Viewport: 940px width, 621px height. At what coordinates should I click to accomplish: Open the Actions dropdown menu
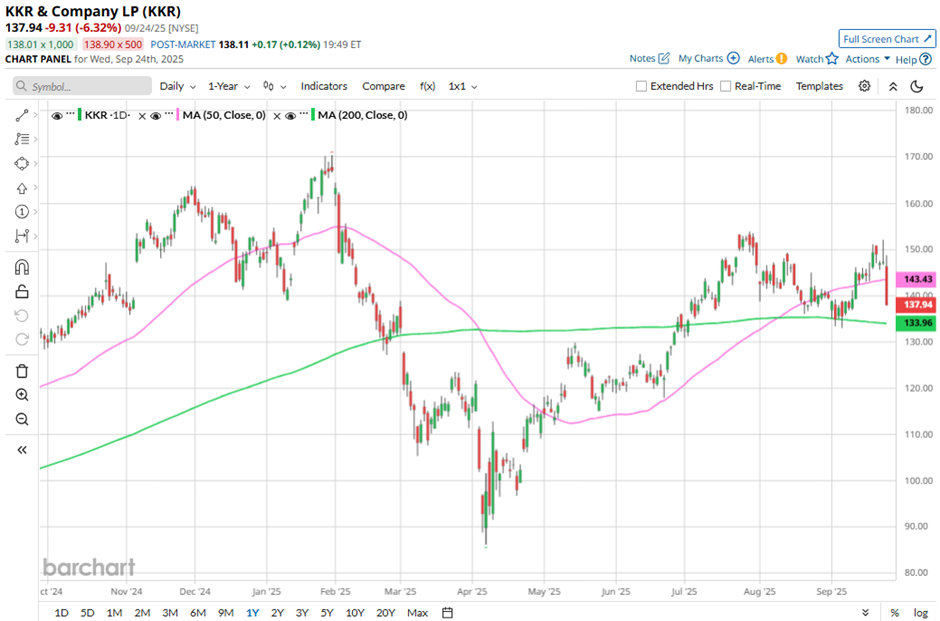[867, 59]
